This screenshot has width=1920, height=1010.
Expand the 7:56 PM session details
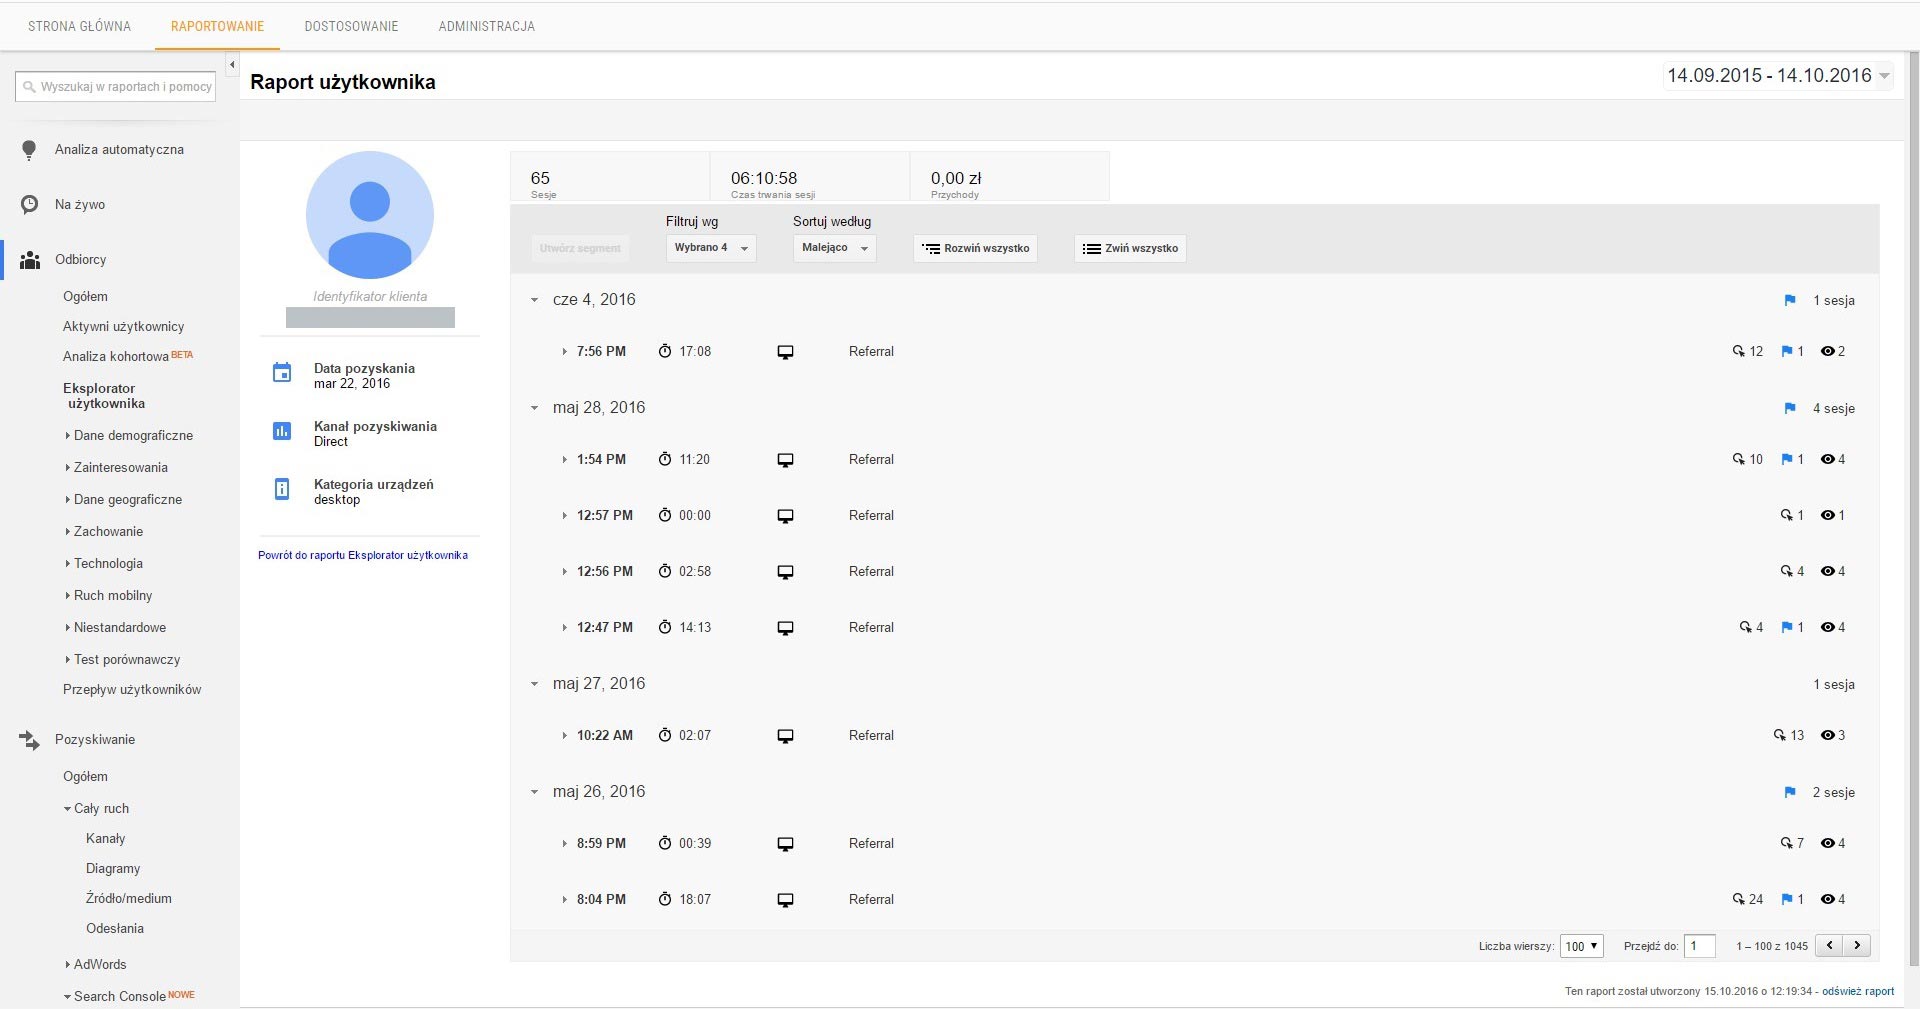[564, 352]
